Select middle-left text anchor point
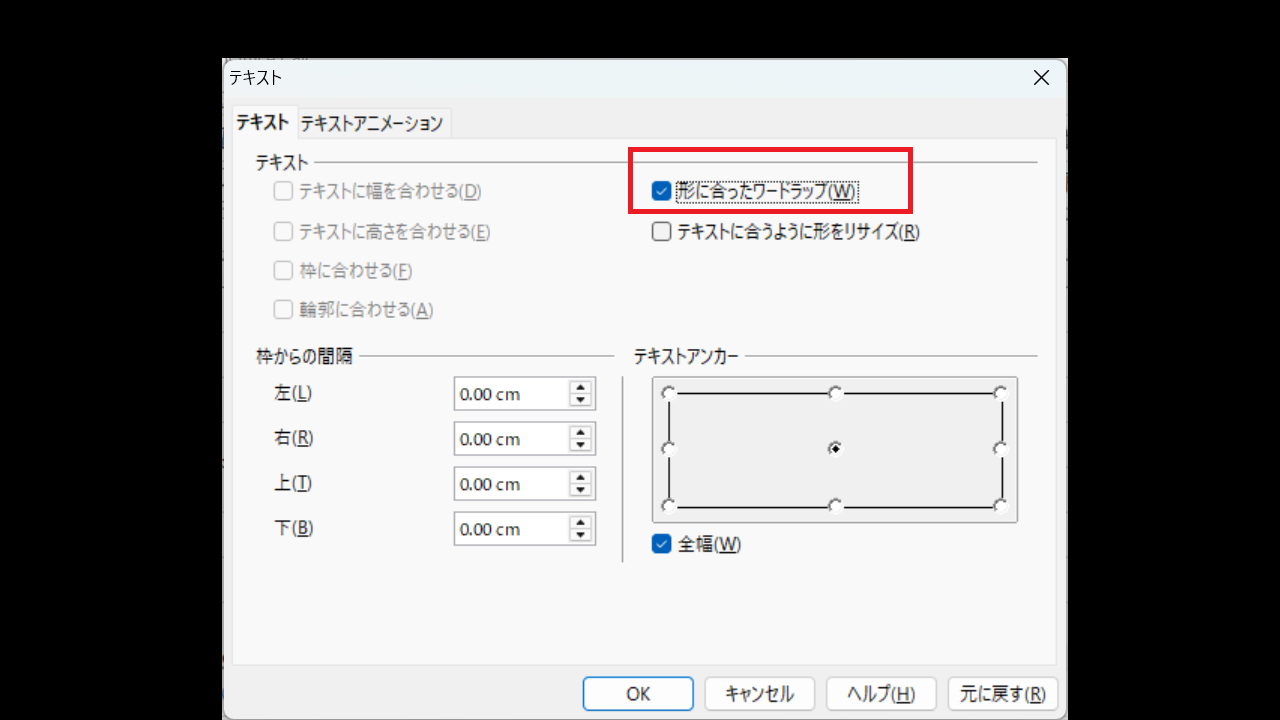This screenshot has width=1280, height=720. pos(669,449)
